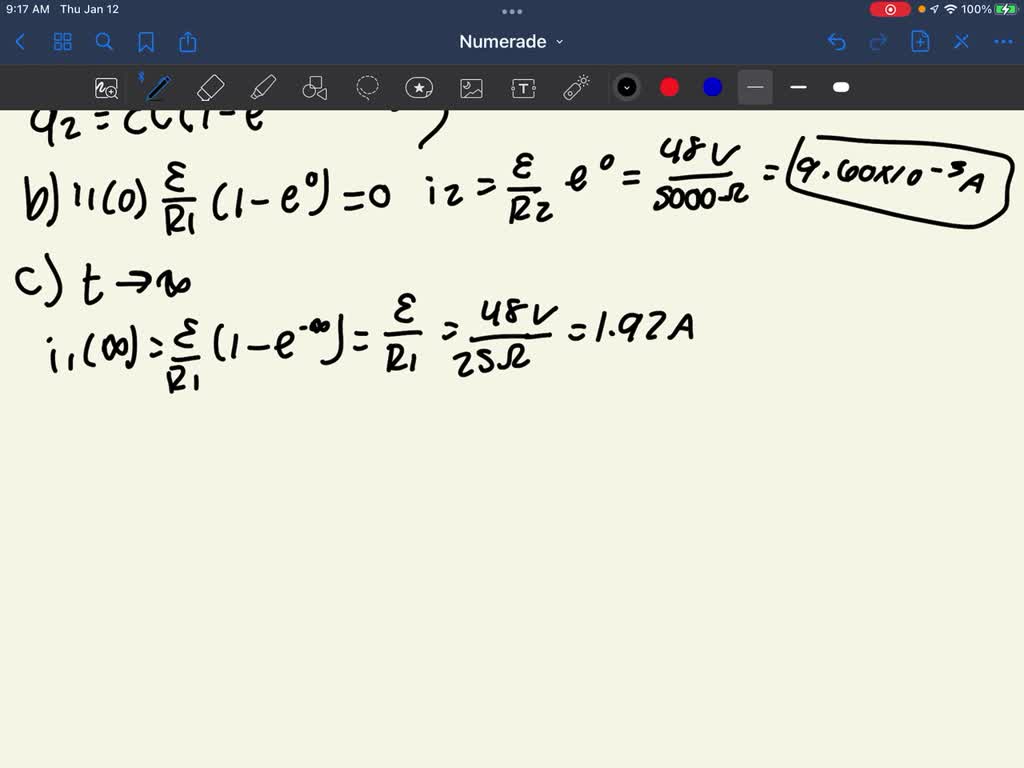Open the Favorites star tool
The width and height of the screenshot is (1024, 768).
click(x=418, y=88)
